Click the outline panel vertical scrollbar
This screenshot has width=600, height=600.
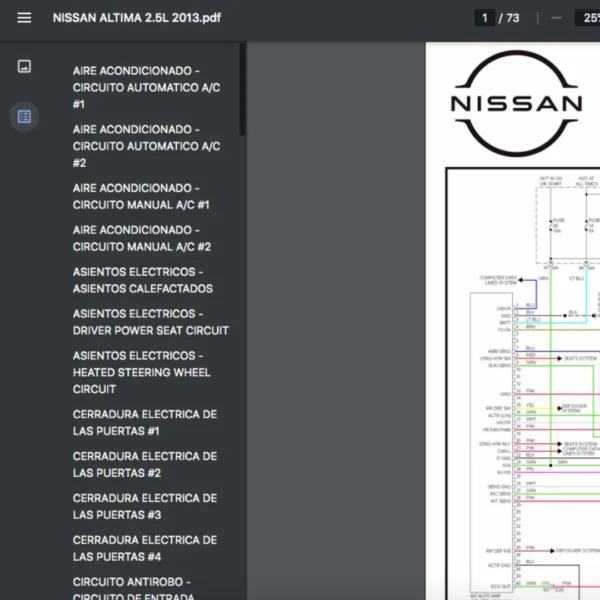[x=242, y=90]
